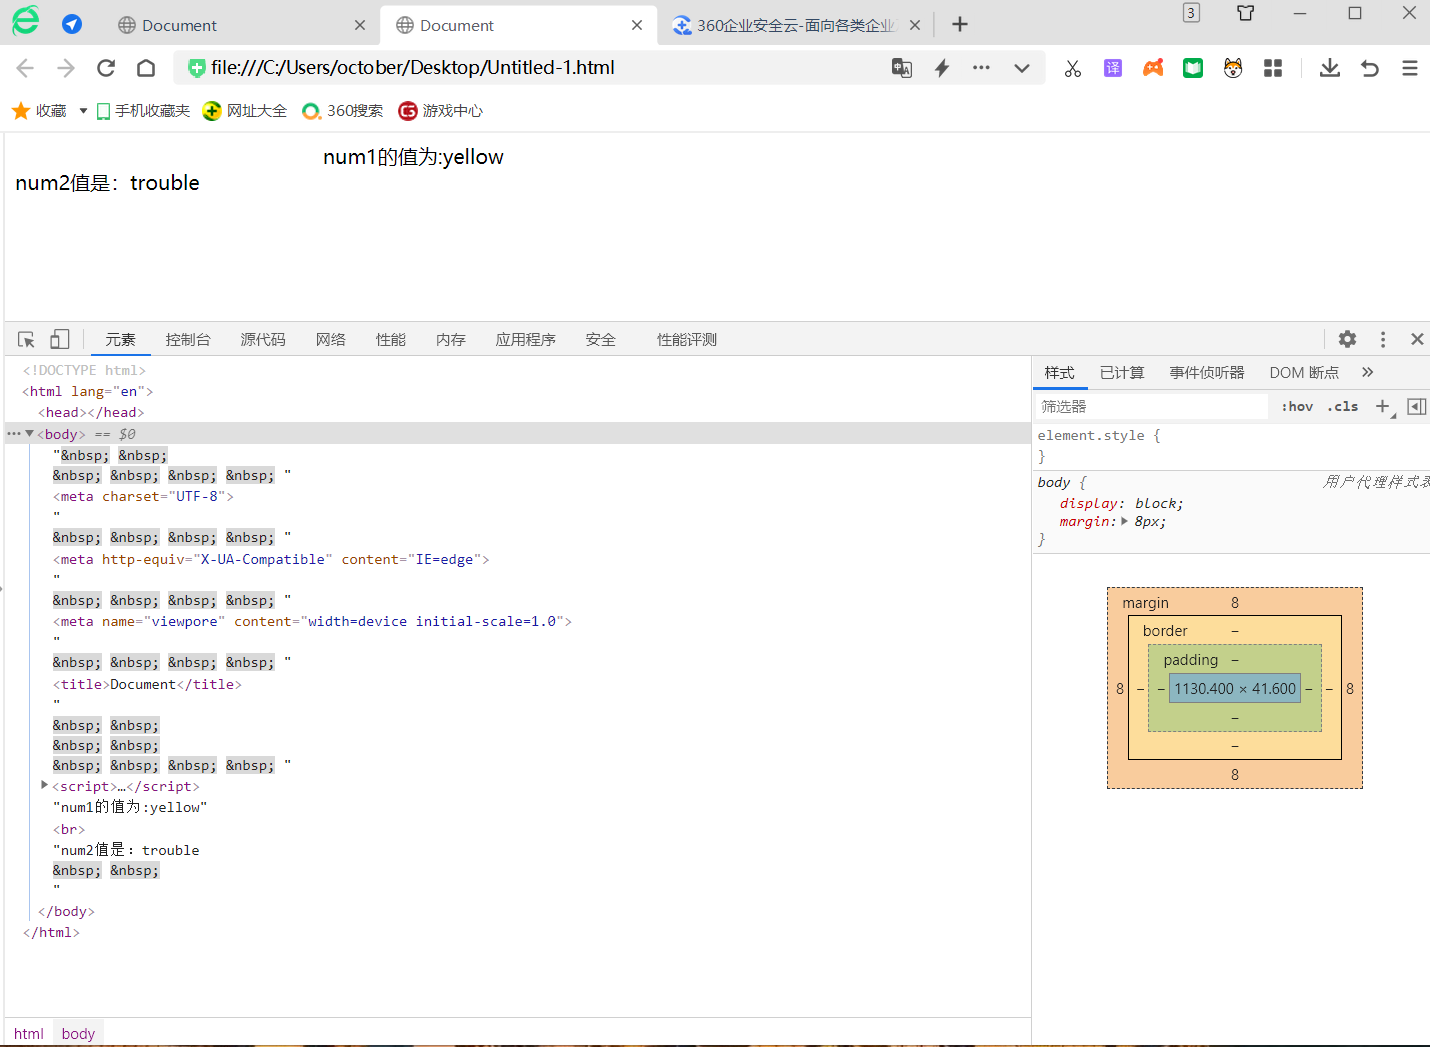The height and width of the screenshot is (1047, 1430).
Task: Click the translate page icon in address bar
Action: 902,68
